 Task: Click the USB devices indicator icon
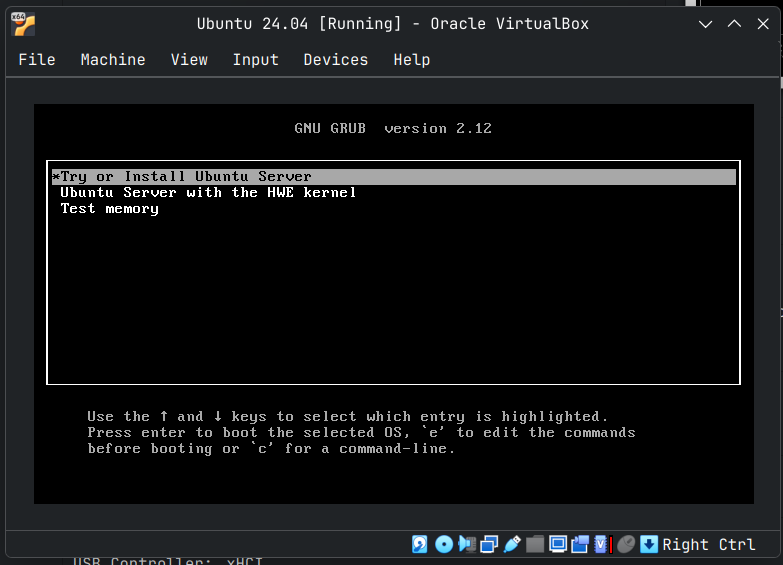[x=512, y=544]
